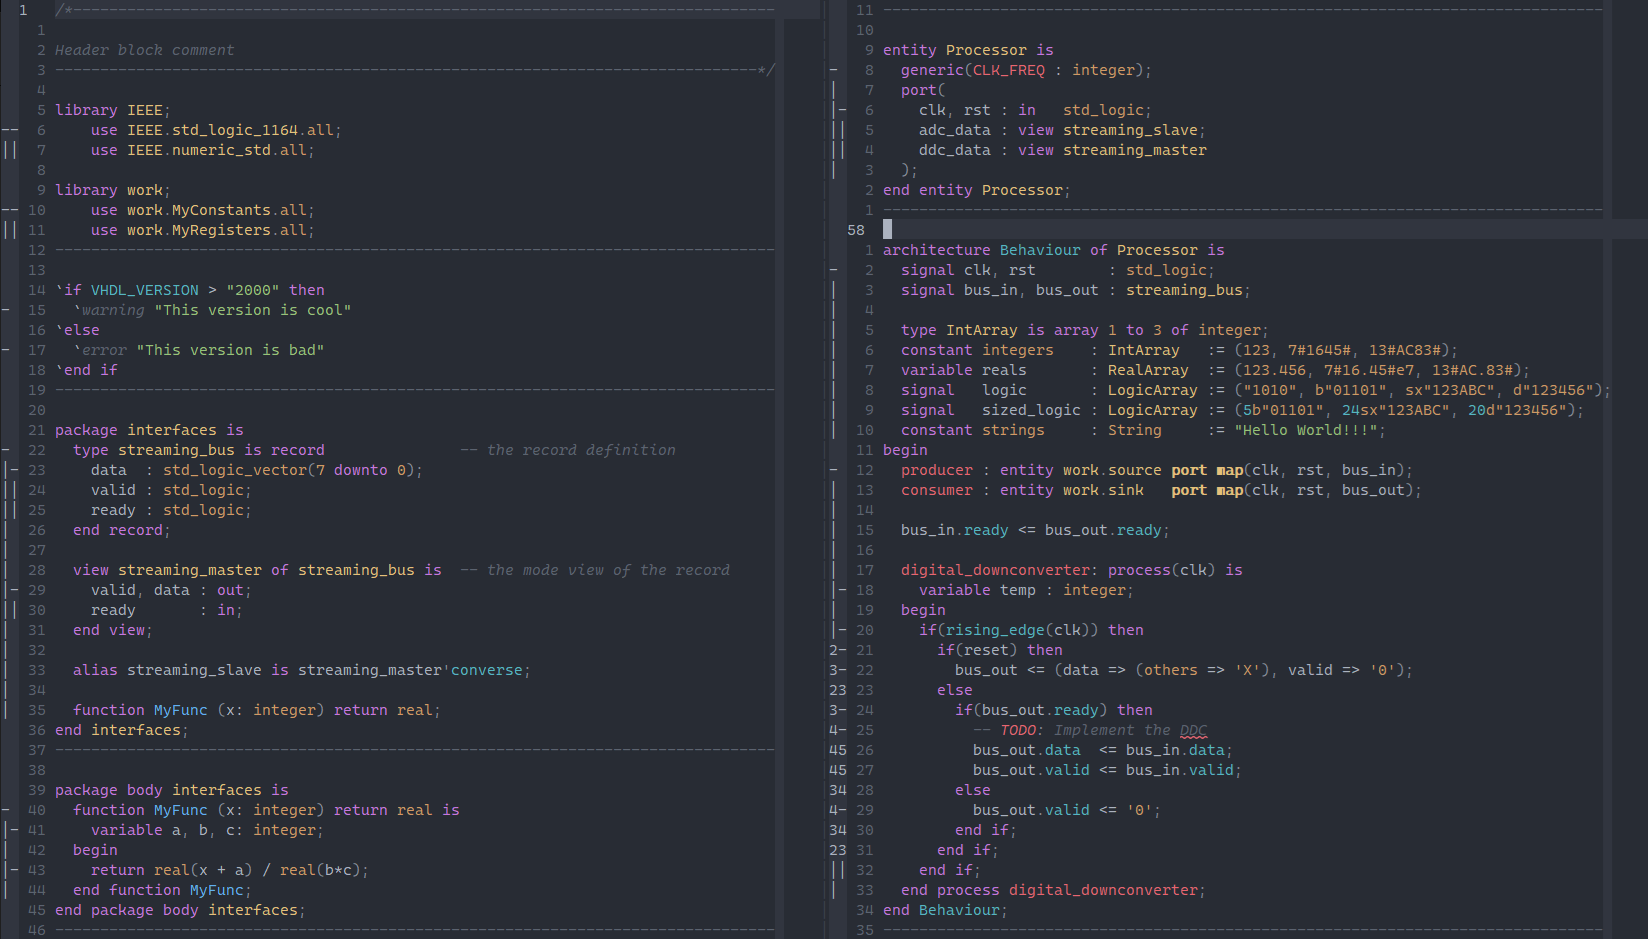Screen dimensions: 1648x939
Task: Click 'TODO: Implement the DDC' comment
Action: tap(1104, 730)
